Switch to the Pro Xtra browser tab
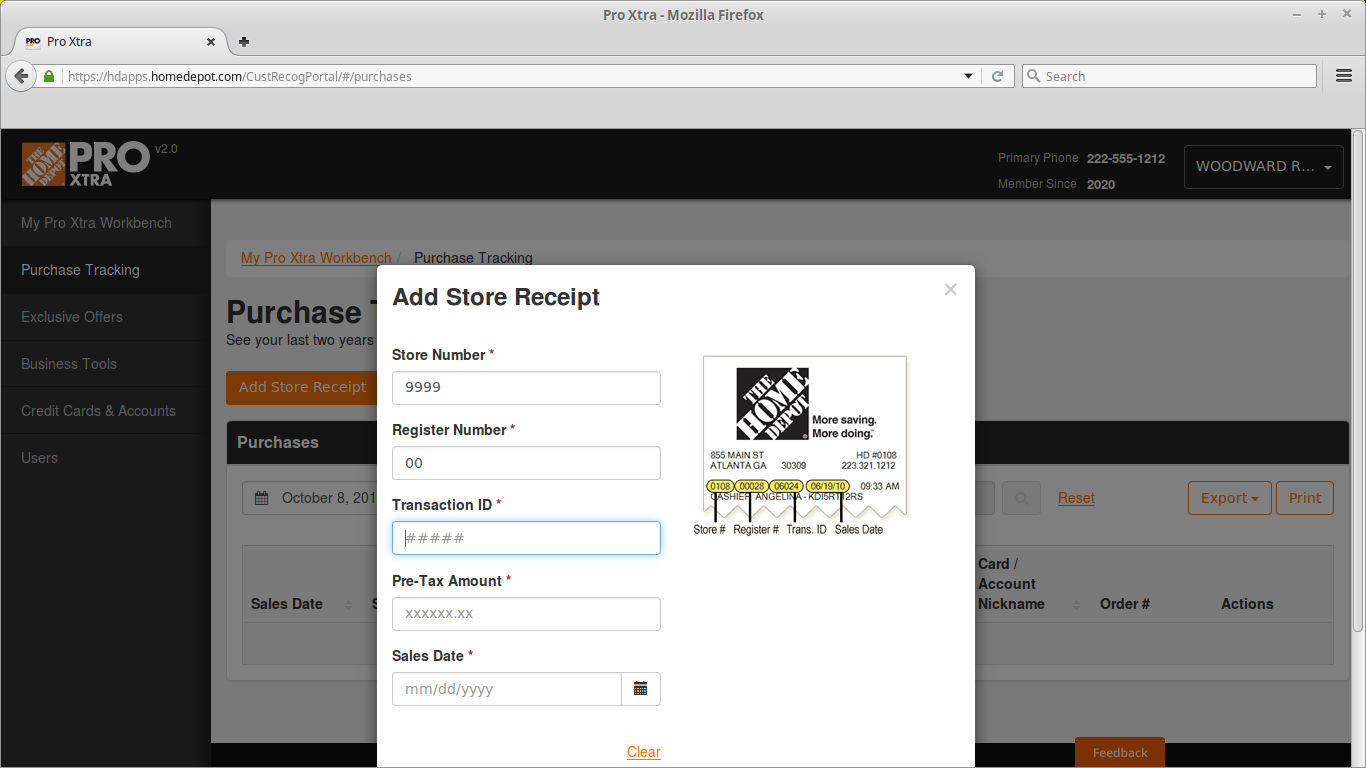Viewport: 1366px width, 768px height. (110, 42)
